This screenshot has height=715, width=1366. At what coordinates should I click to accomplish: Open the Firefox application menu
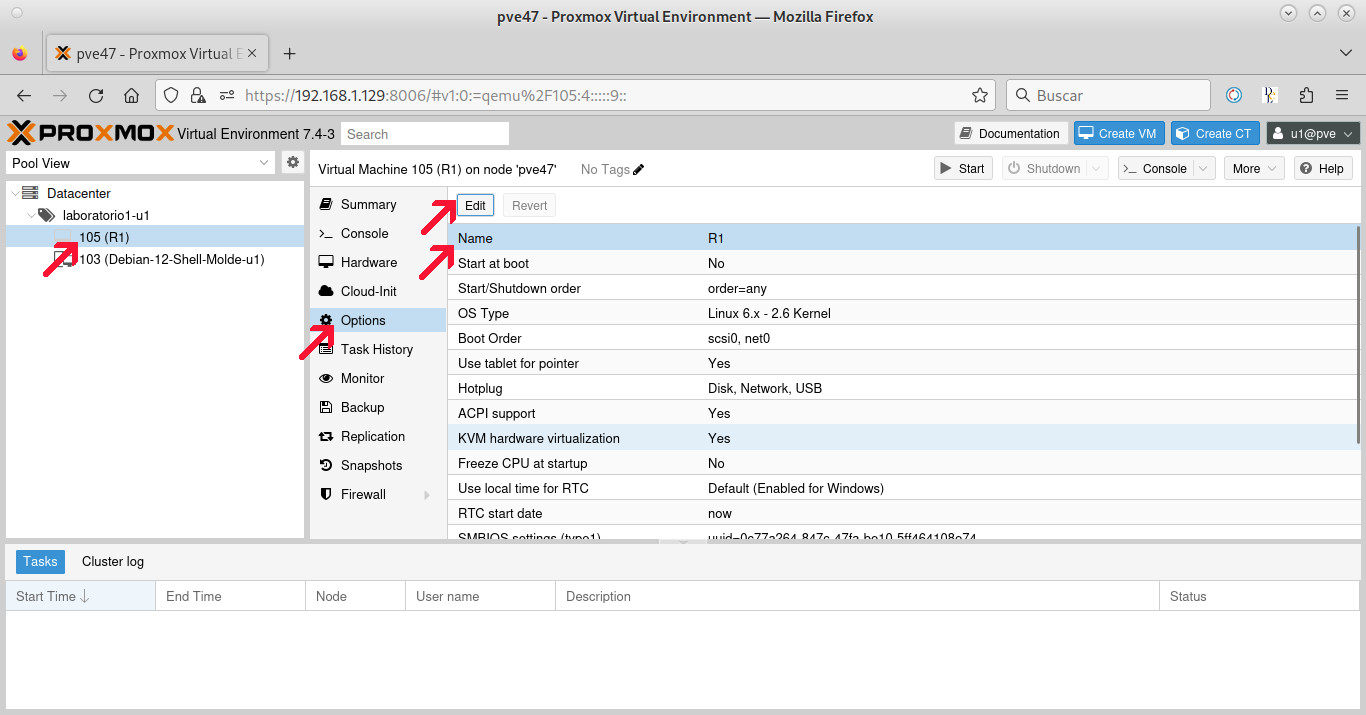coord(1342,95)
